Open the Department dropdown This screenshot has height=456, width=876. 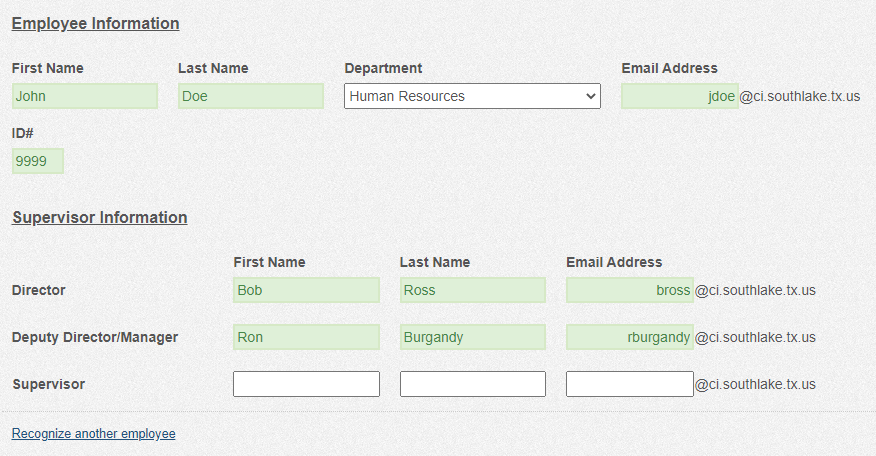tap(472, 96)
